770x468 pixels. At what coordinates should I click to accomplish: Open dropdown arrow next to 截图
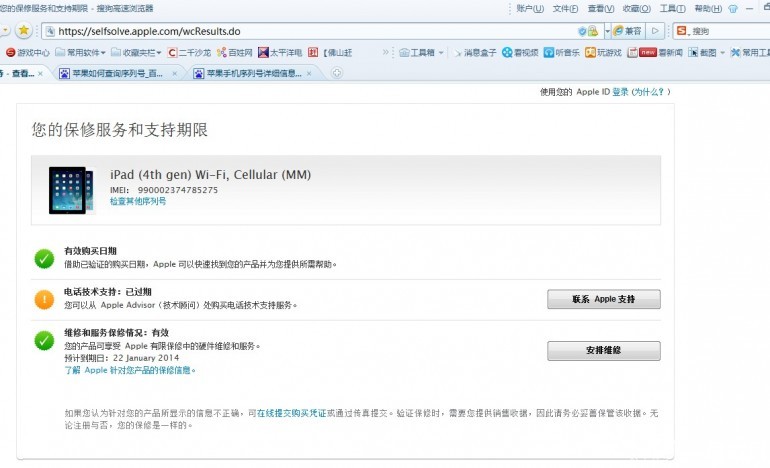pyautogui.click(x=722, y=53)
